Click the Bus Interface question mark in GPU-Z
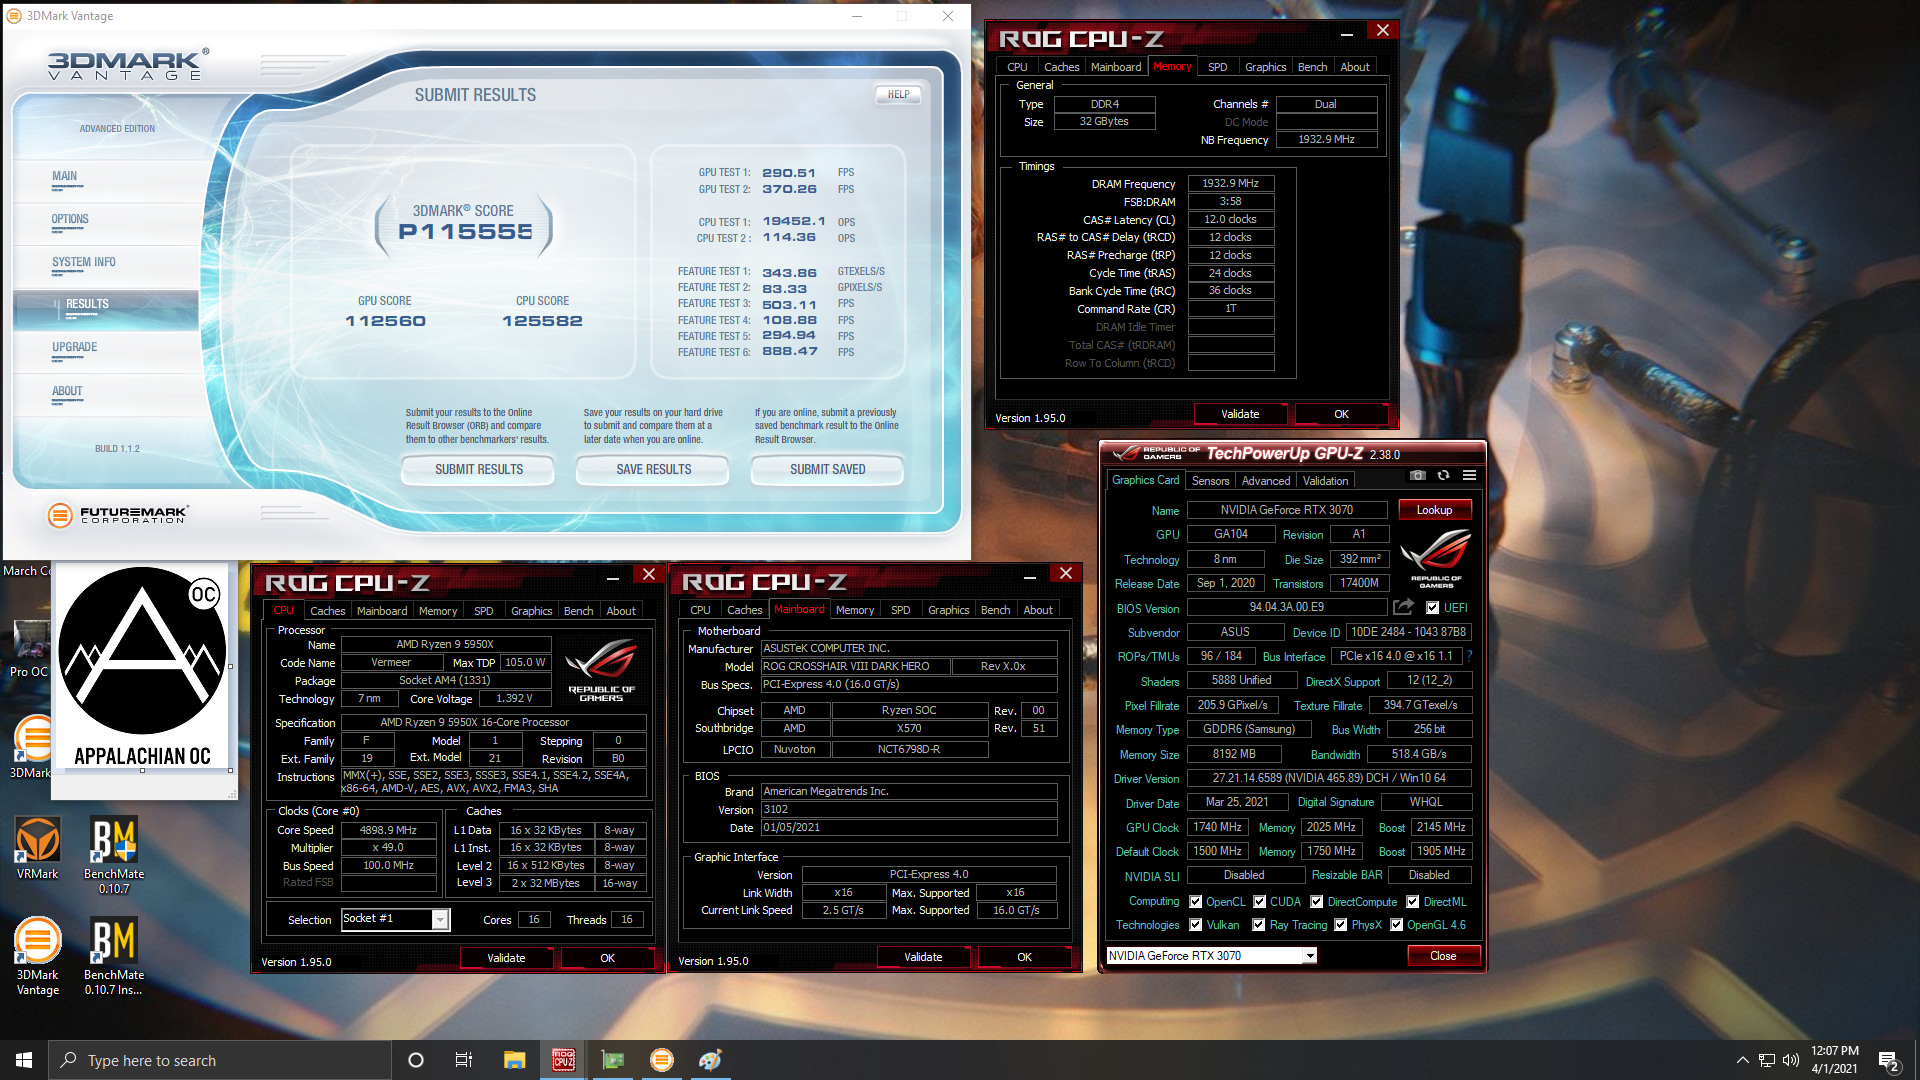 click(x=1470, y=656)
